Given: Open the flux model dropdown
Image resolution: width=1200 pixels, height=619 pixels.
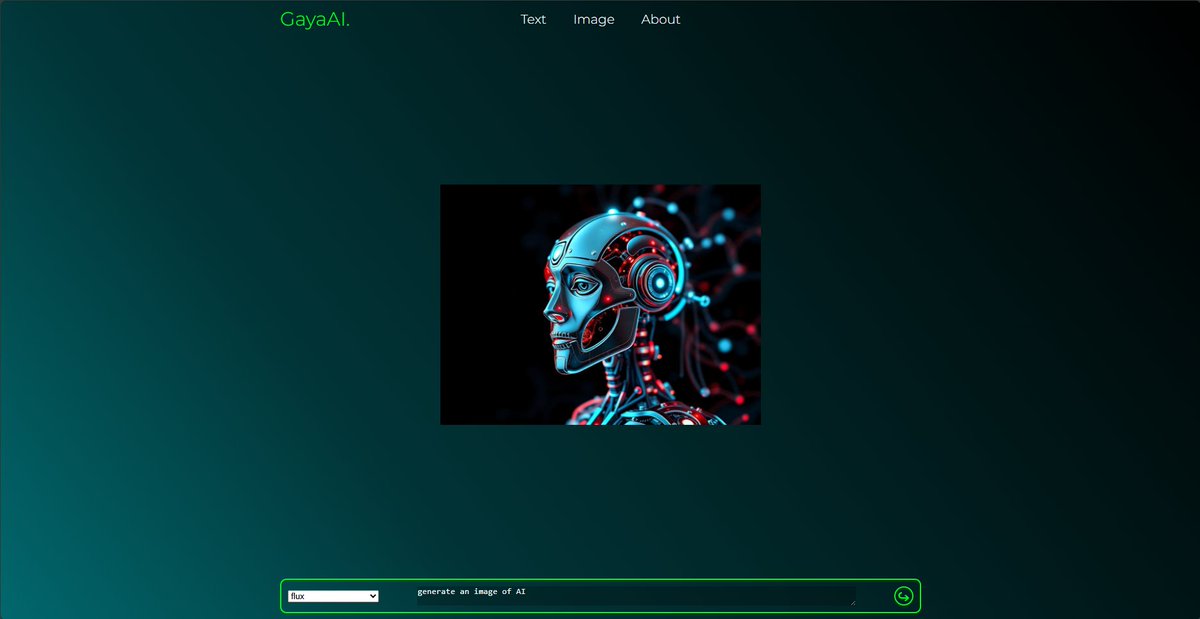Looking at the screenshot, I should point(333,596).
